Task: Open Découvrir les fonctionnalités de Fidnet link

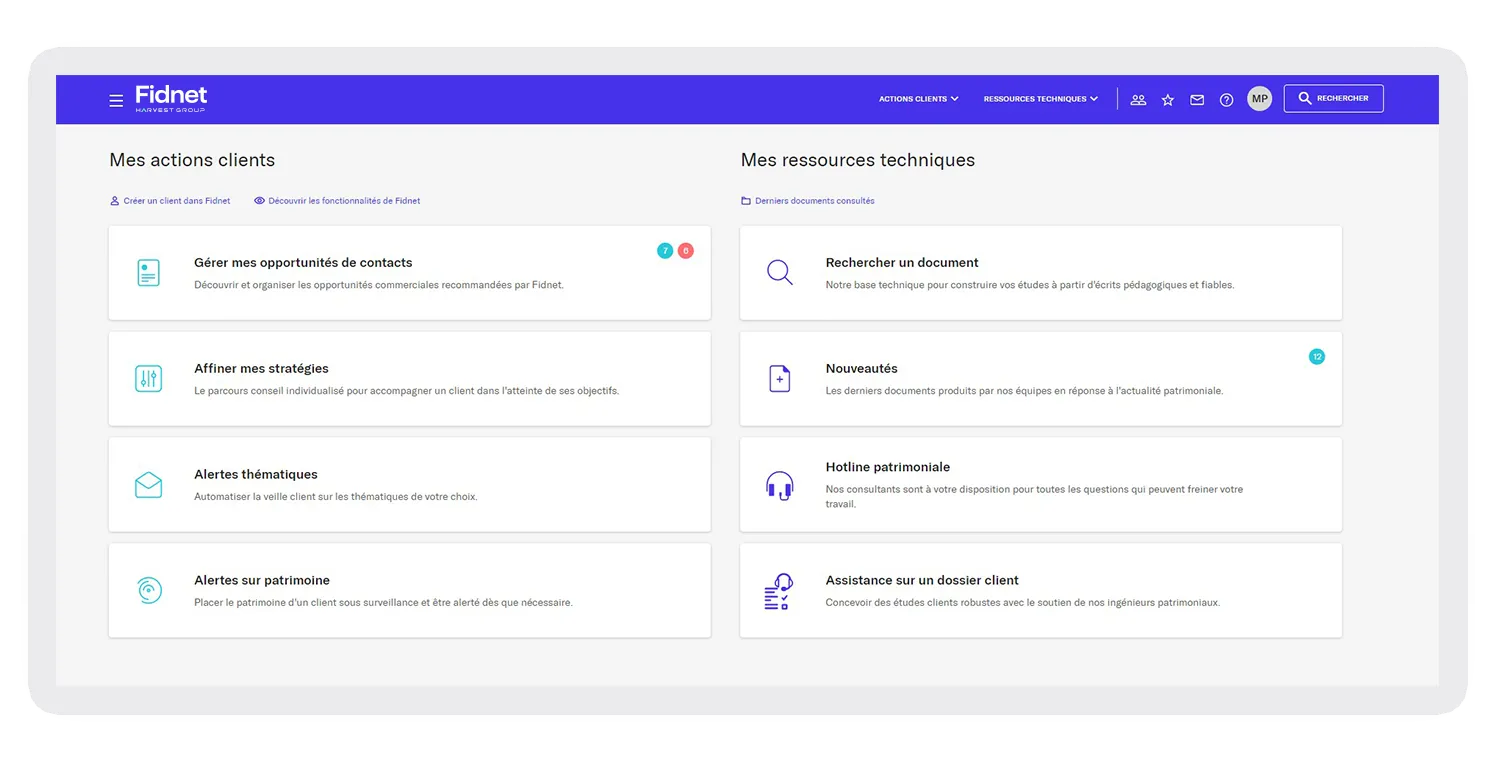Action: (337, 201)
